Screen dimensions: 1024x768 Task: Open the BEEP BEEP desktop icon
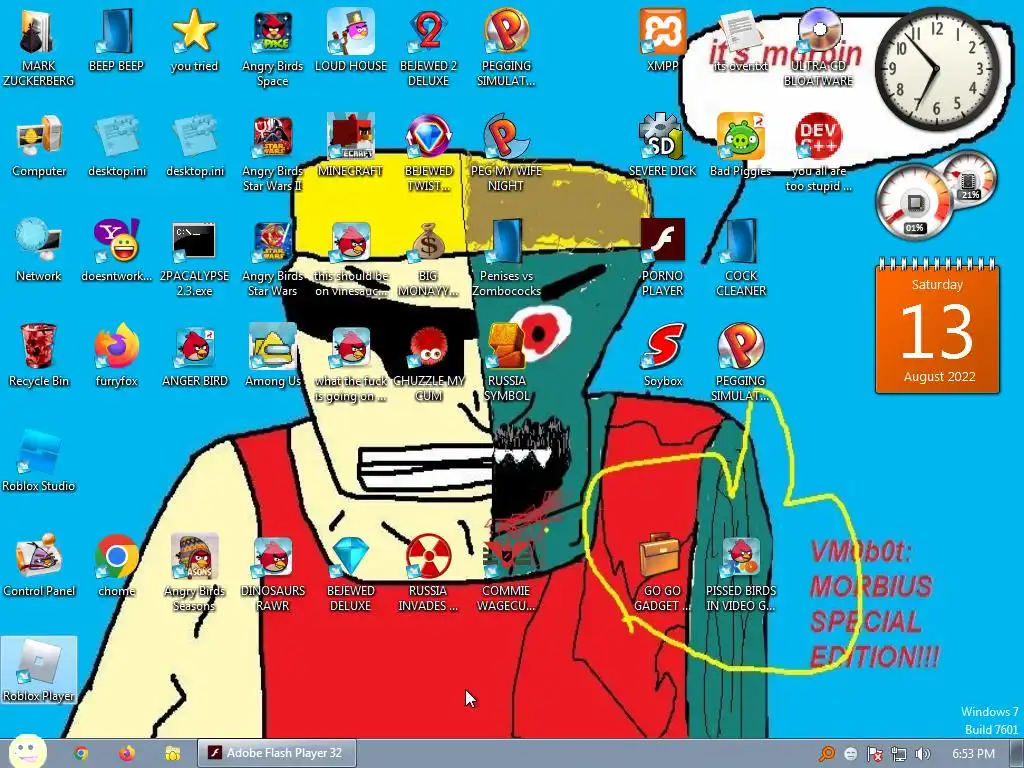pyautogui.click(x=116, y=40)
